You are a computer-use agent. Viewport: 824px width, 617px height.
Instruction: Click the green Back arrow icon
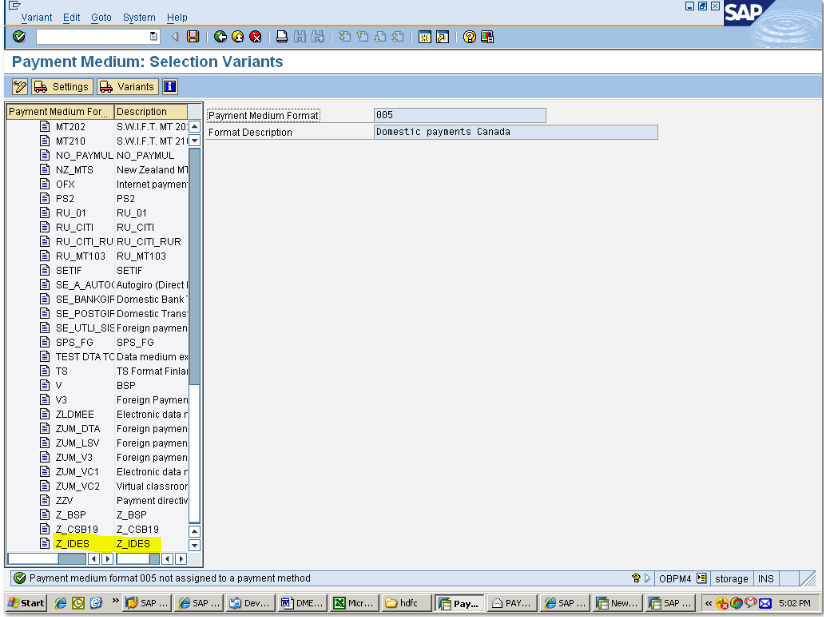pos(218,36)
